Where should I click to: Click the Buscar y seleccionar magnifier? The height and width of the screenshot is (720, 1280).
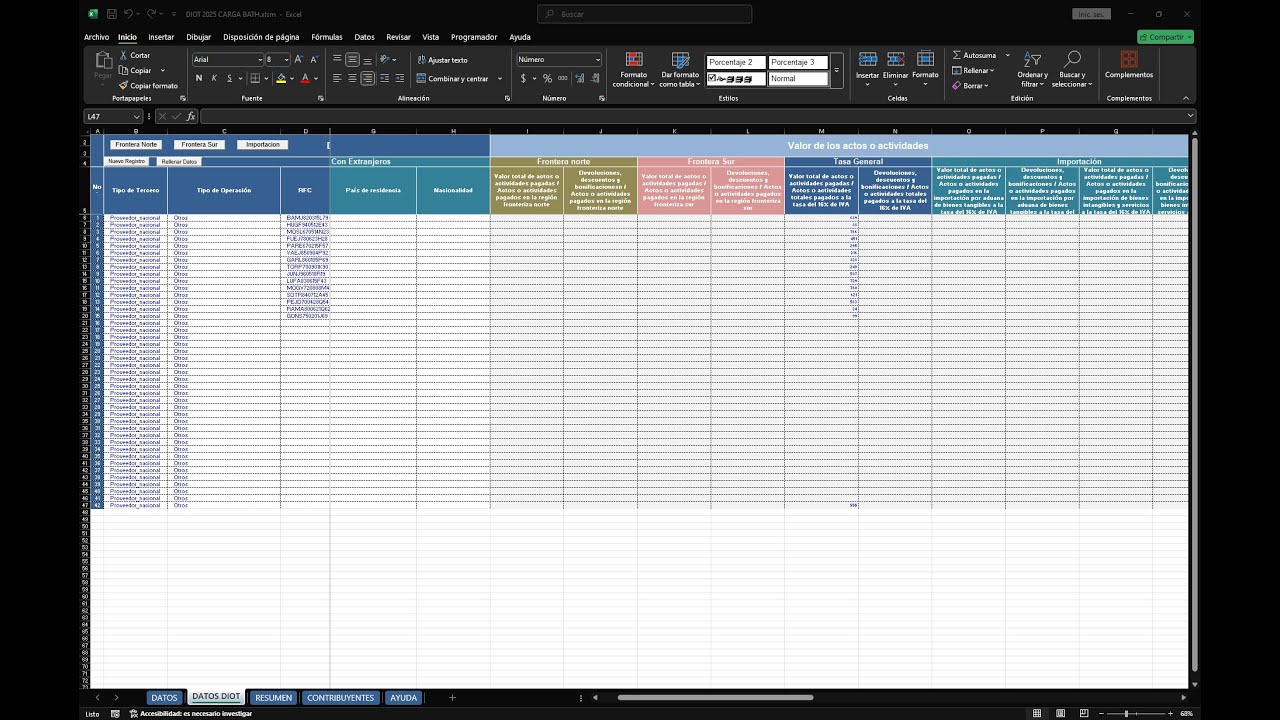click(x=1072, y=60)
